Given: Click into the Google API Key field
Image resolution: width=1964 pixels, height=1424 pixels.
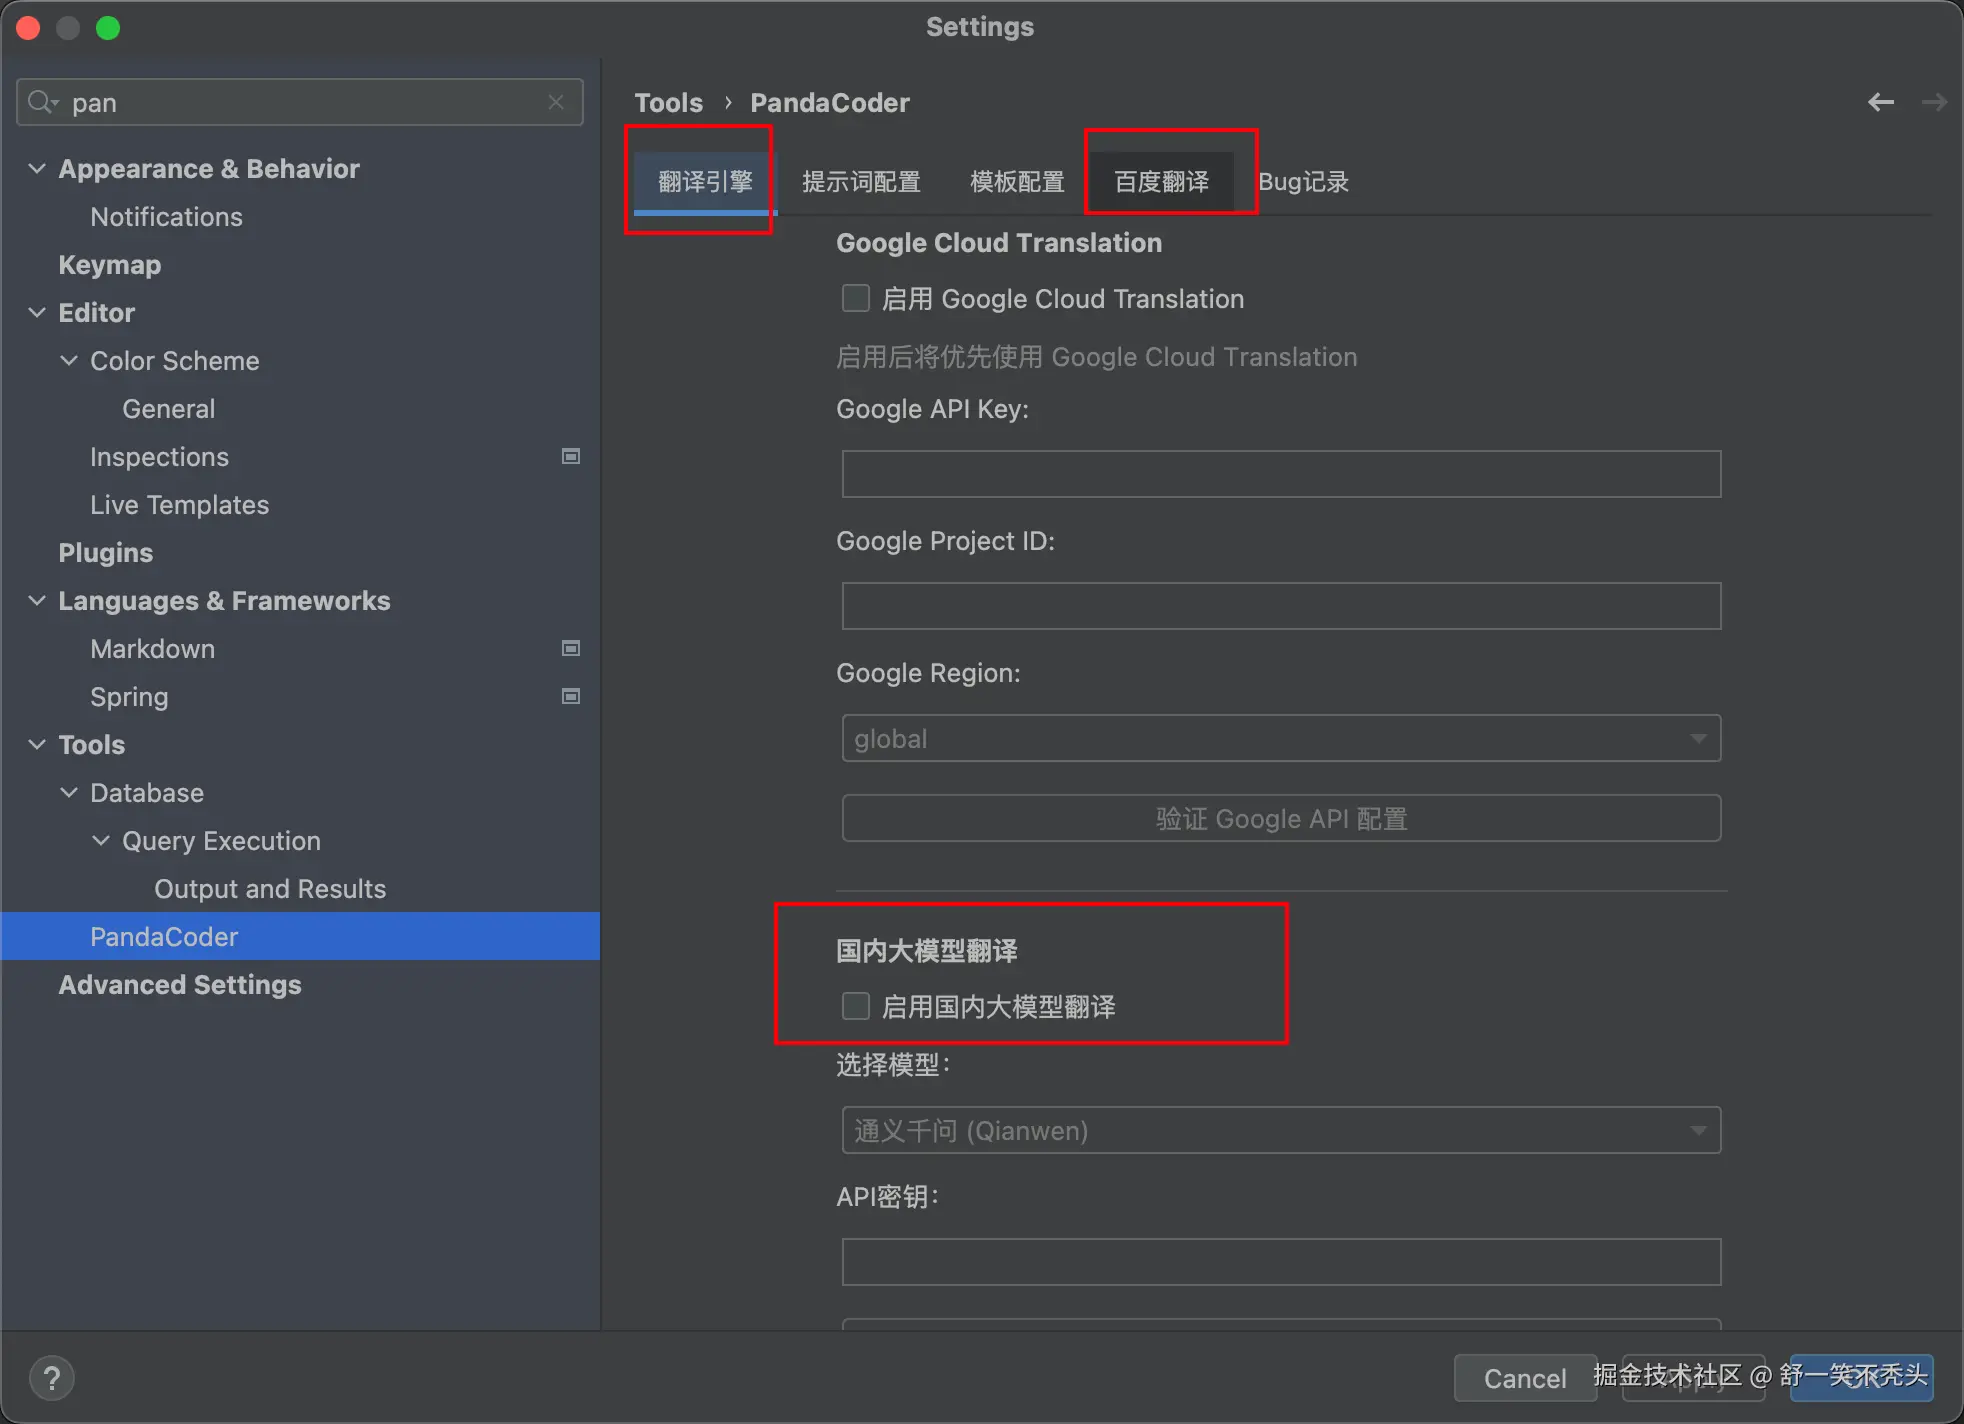Looking at the screenshot, I should (x=1280, y=474).
